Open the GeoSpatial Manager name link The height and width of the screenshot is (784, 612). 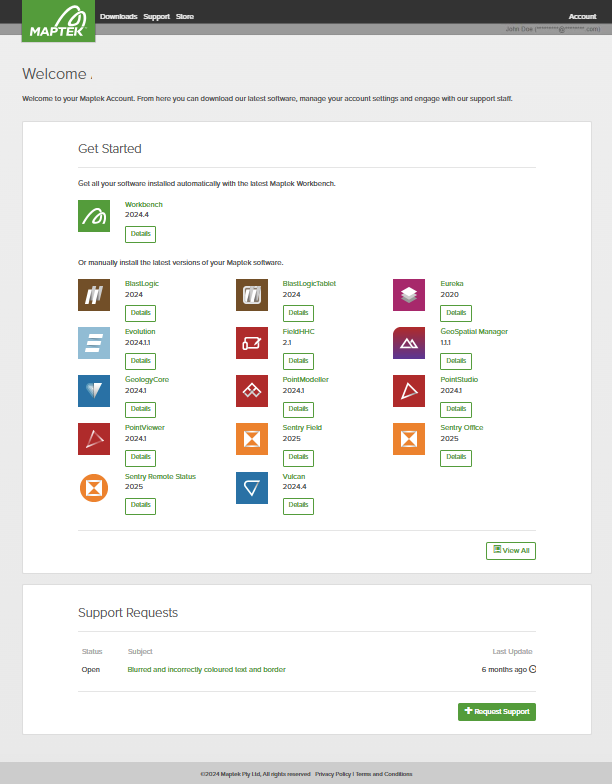click(x=474, y=332)
